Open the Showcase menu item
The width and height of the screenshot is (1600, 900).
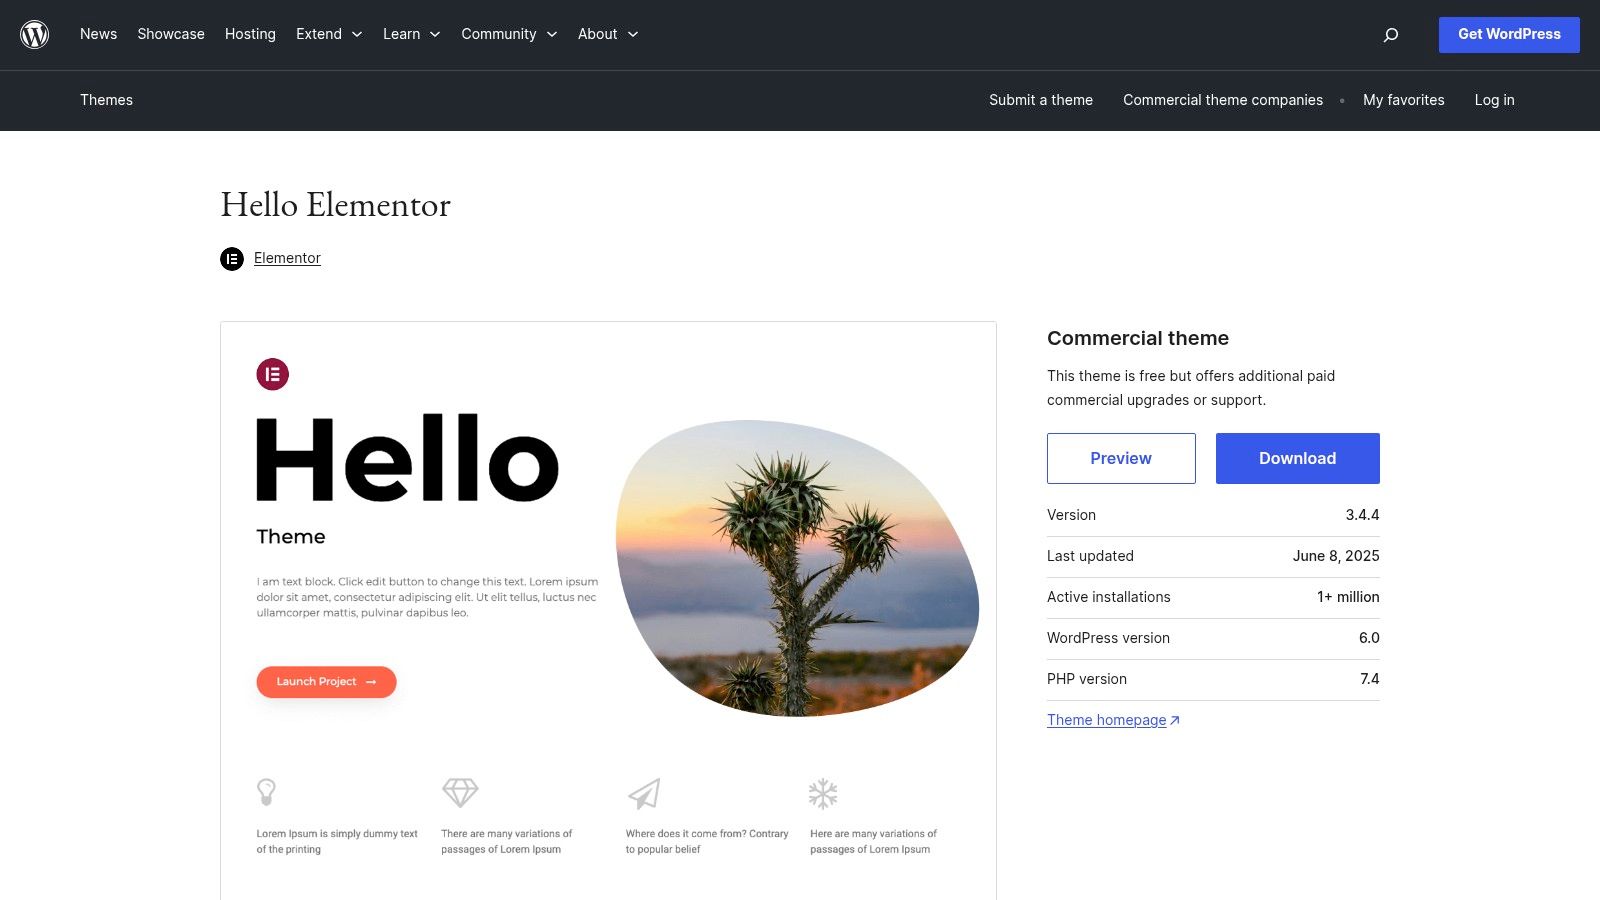[171, 34]
